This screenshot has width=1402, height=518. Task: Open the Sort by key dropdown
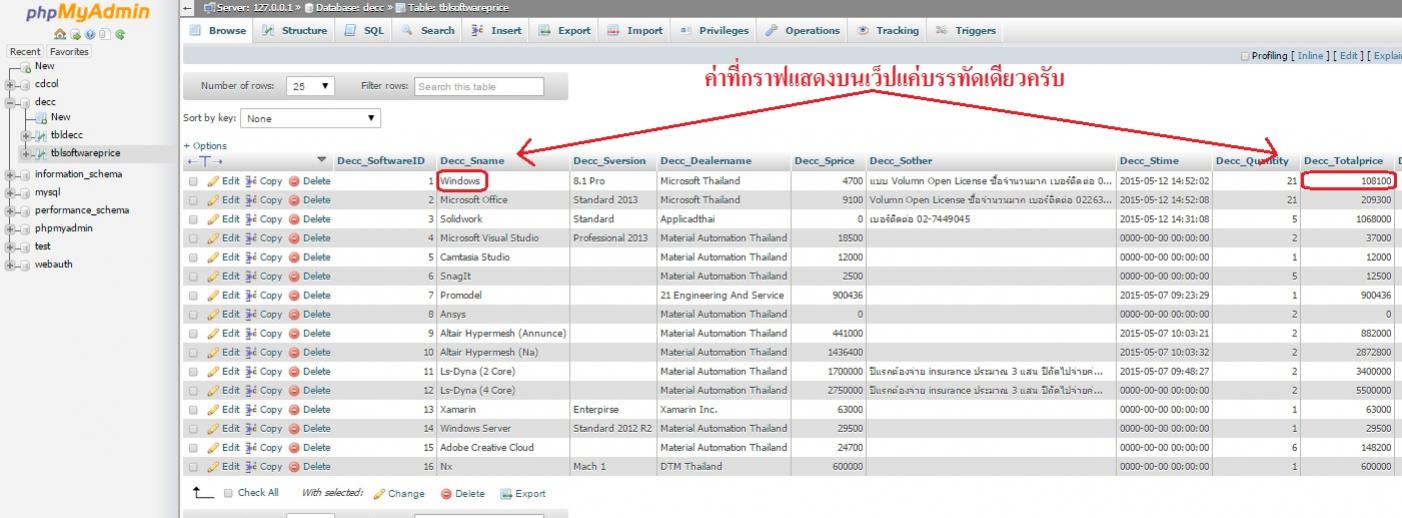click(311, 118)
